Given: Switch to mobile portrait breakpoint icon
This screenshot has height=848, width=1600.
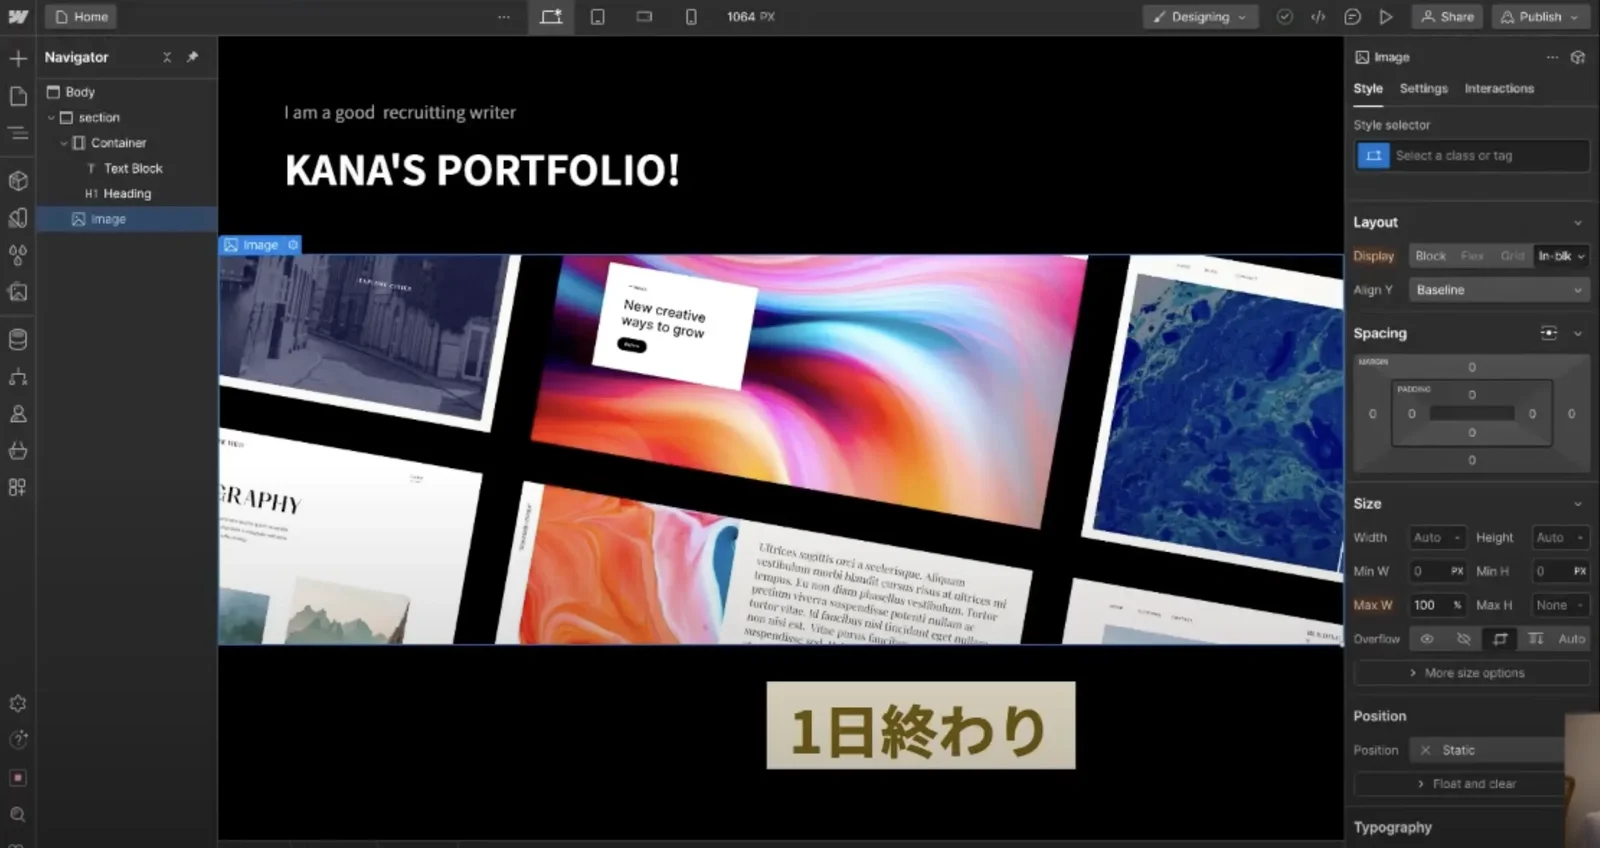Looking at the screenshot, I should (691, 17).
